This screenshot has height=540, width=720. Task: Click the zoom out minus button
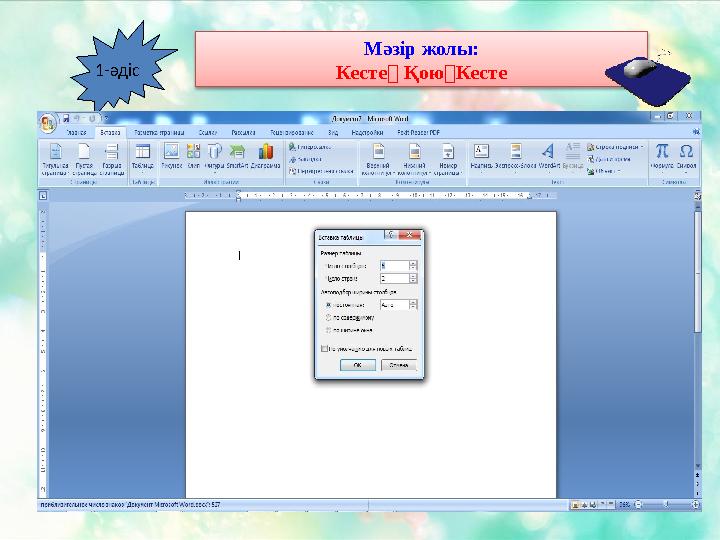pos(638,505)
